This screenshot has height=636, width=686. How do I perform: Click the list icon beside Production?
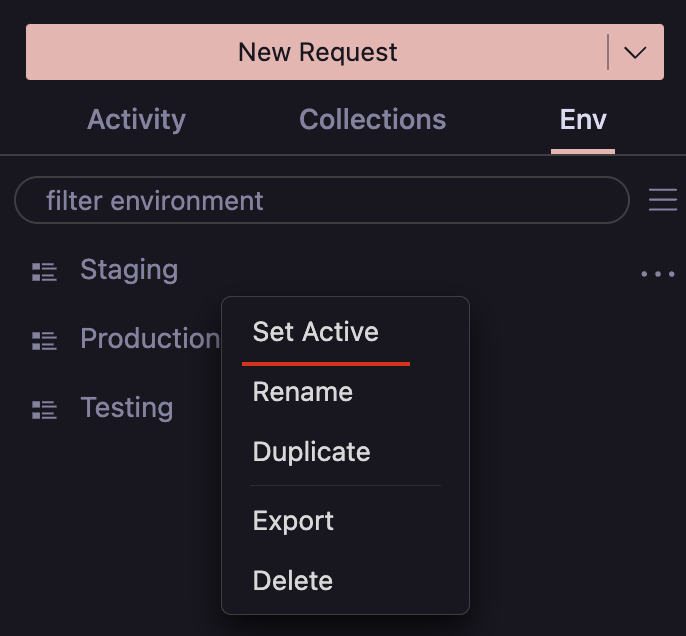[44, 340]
